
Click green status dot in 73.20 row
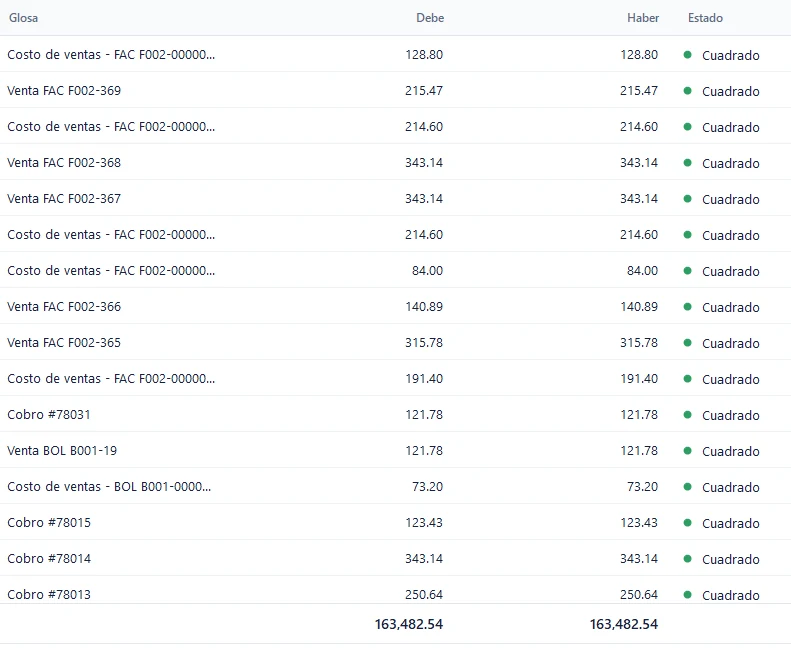(687, 487)
